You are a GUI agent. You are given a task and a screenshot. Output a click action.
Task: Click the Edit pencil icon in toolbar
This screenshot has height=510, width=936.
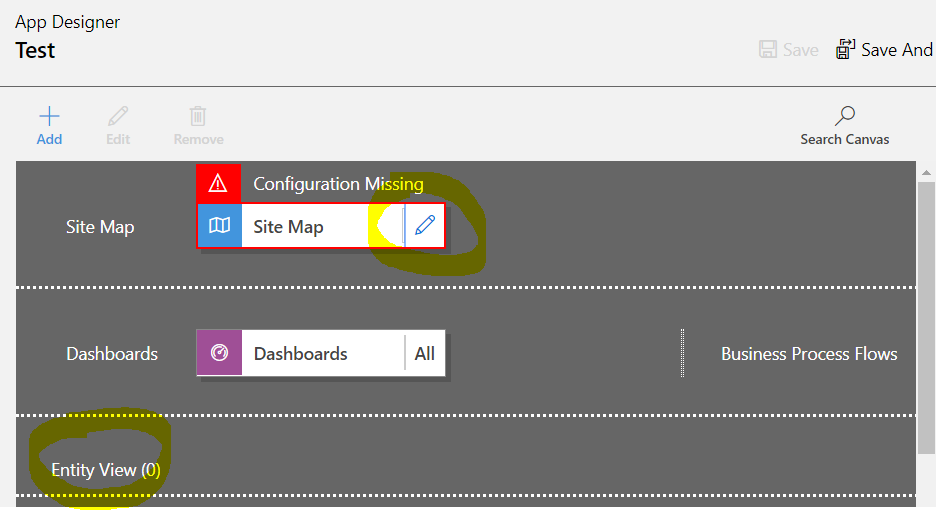tap(118, 116)
